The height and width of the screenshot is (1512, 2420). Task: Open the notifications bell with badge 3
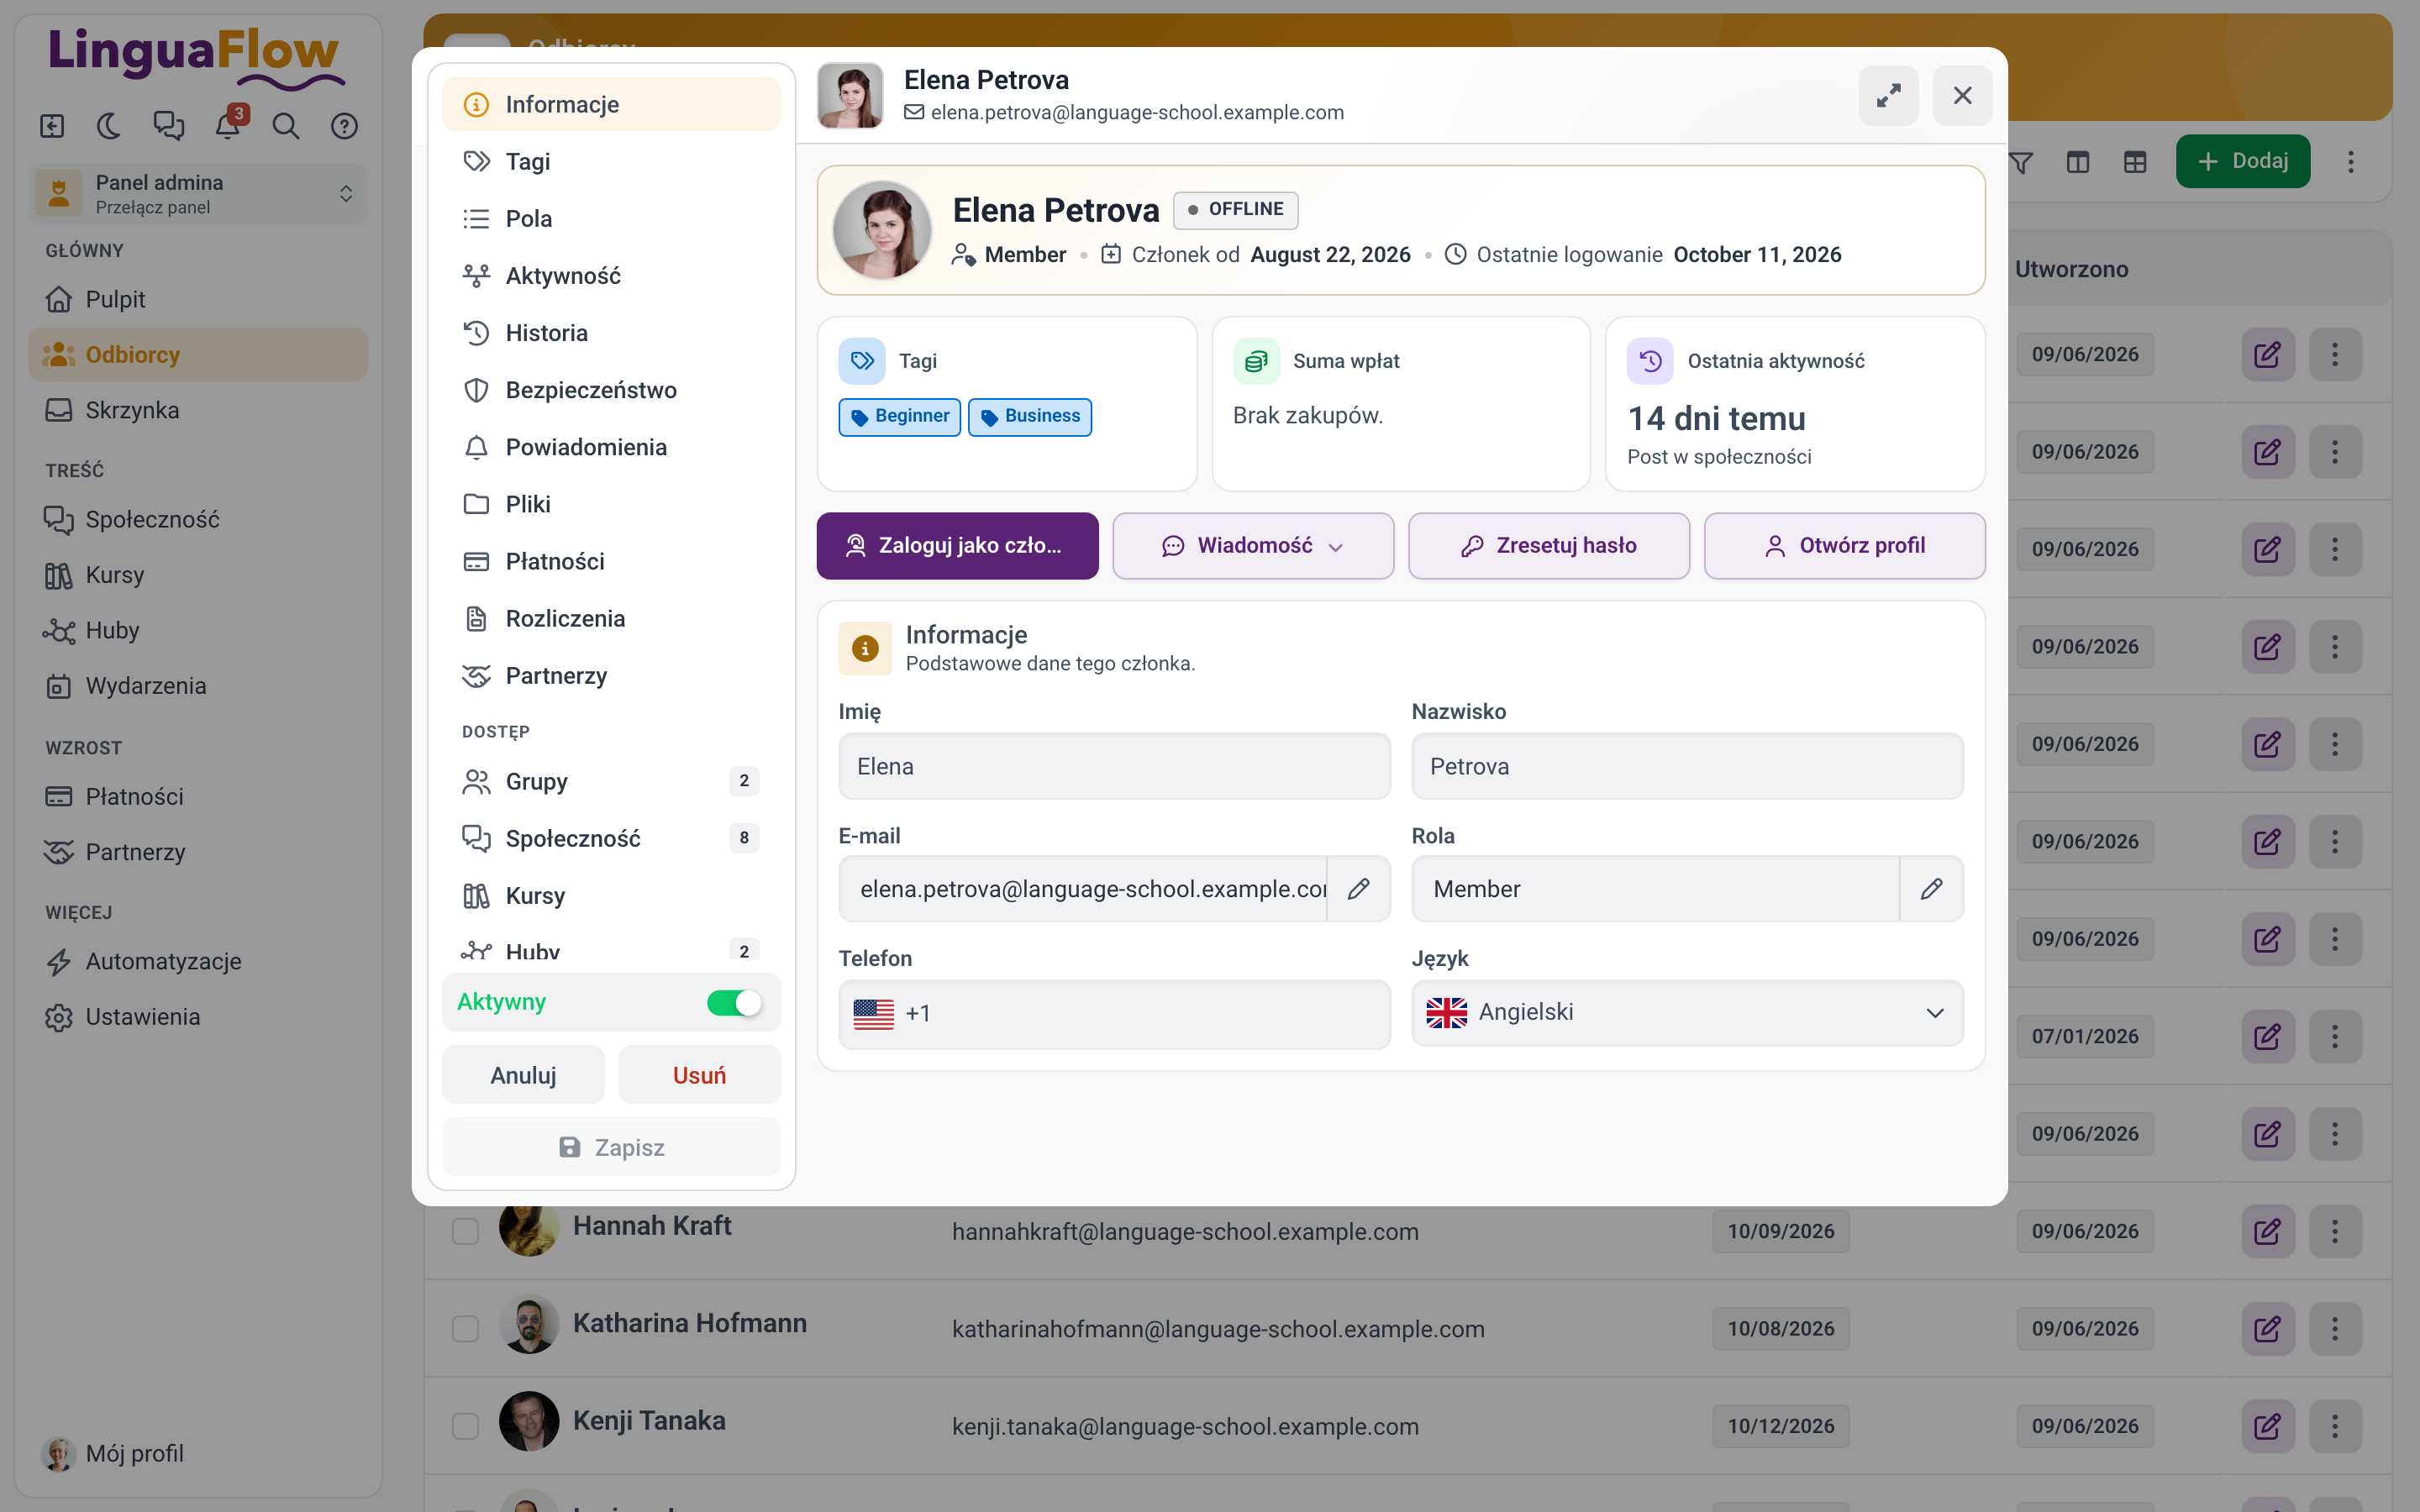pos(229,126)
